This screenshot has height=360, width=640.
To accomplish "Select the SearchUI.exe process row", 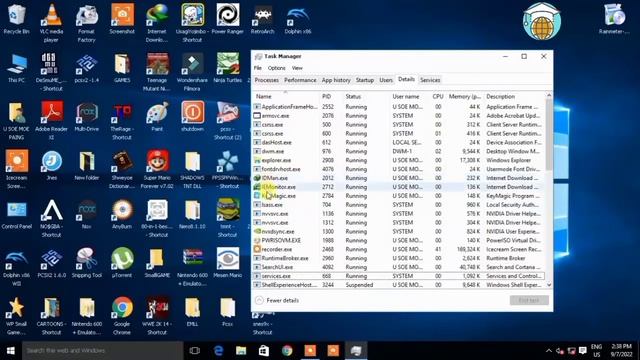I will (399, 267).
